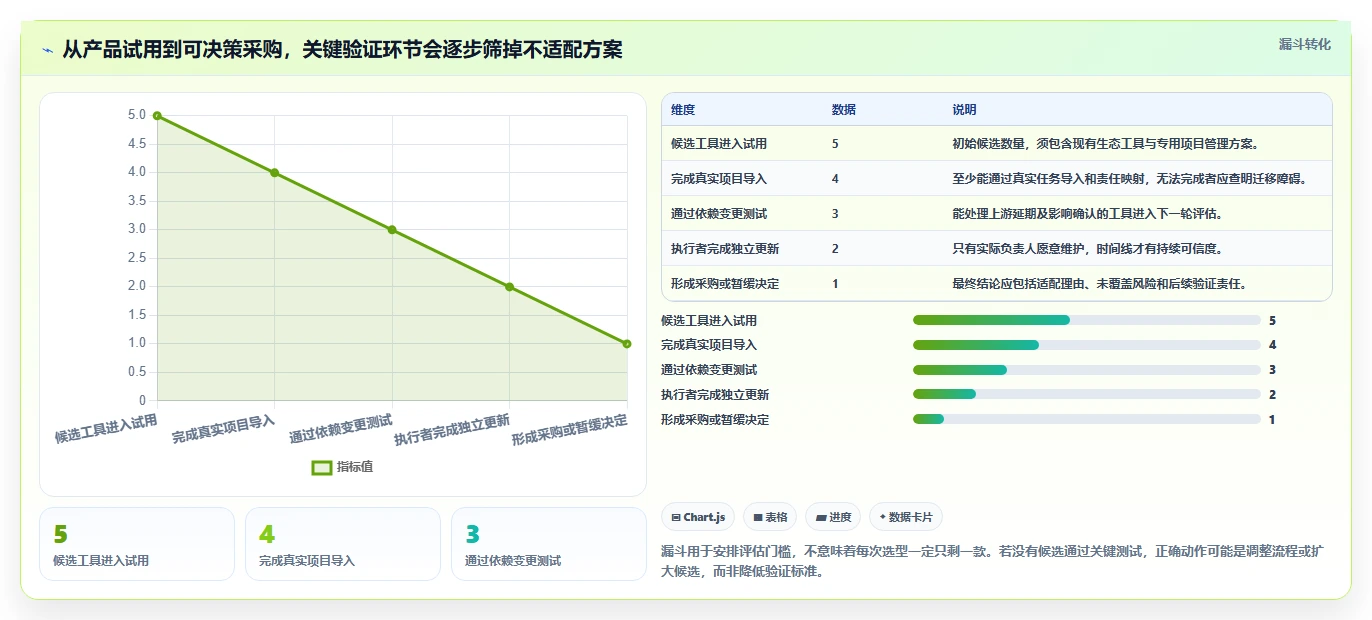Open the stat card showing 4 完成真实项目导入
1372x620 pixels.
pyautogui.click(x=343, y=544)
